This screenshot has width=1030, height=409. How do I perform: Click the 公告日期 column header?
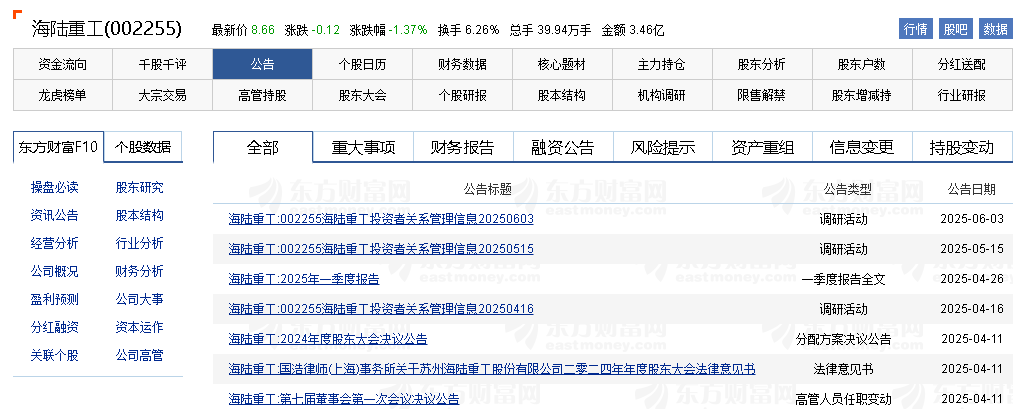click(x=972, y=190)
